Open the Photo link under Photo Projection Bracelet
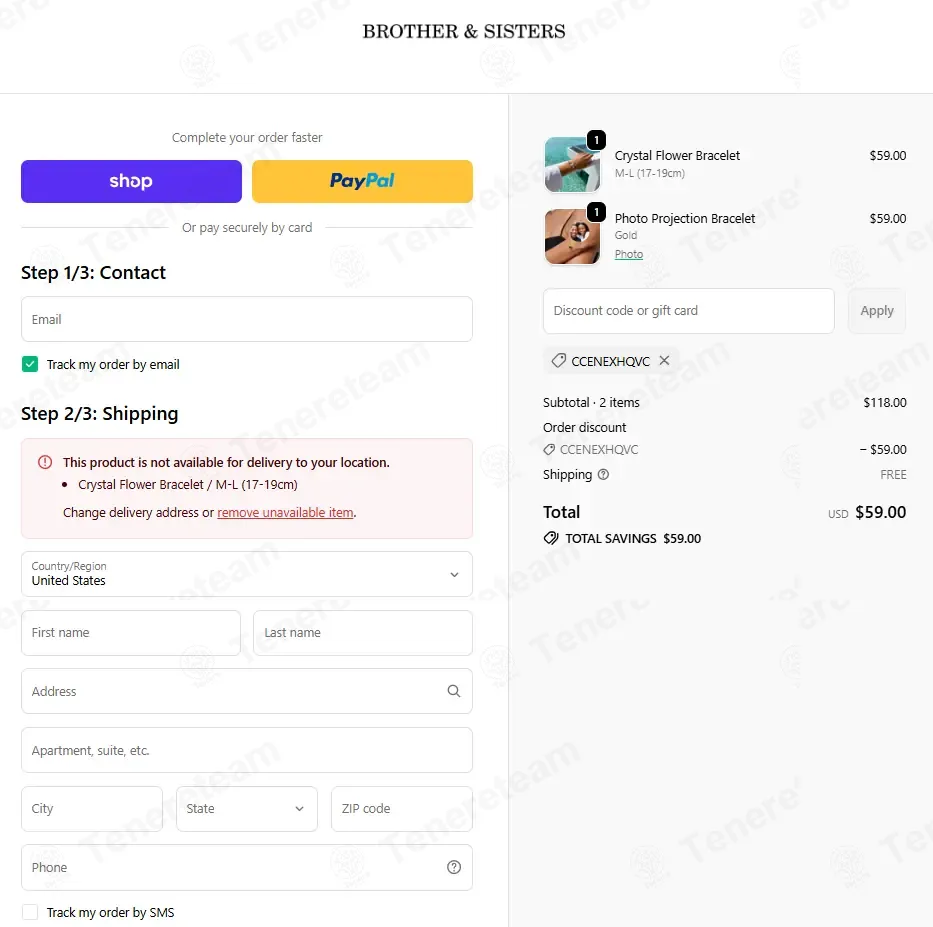 (628, 255)
